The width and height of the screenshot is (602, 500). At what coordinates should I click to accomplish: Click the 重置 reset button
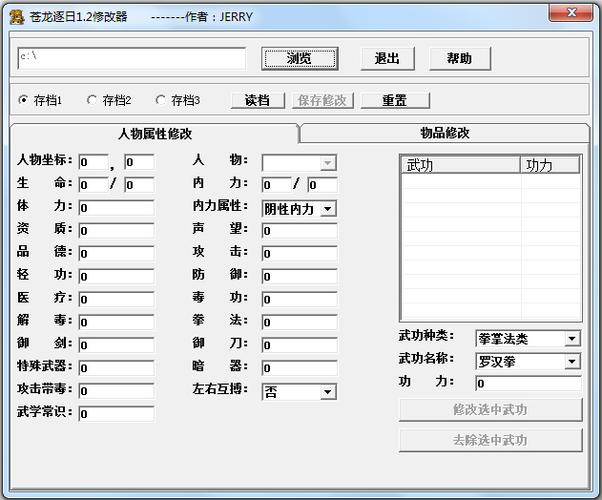[395, 100]
